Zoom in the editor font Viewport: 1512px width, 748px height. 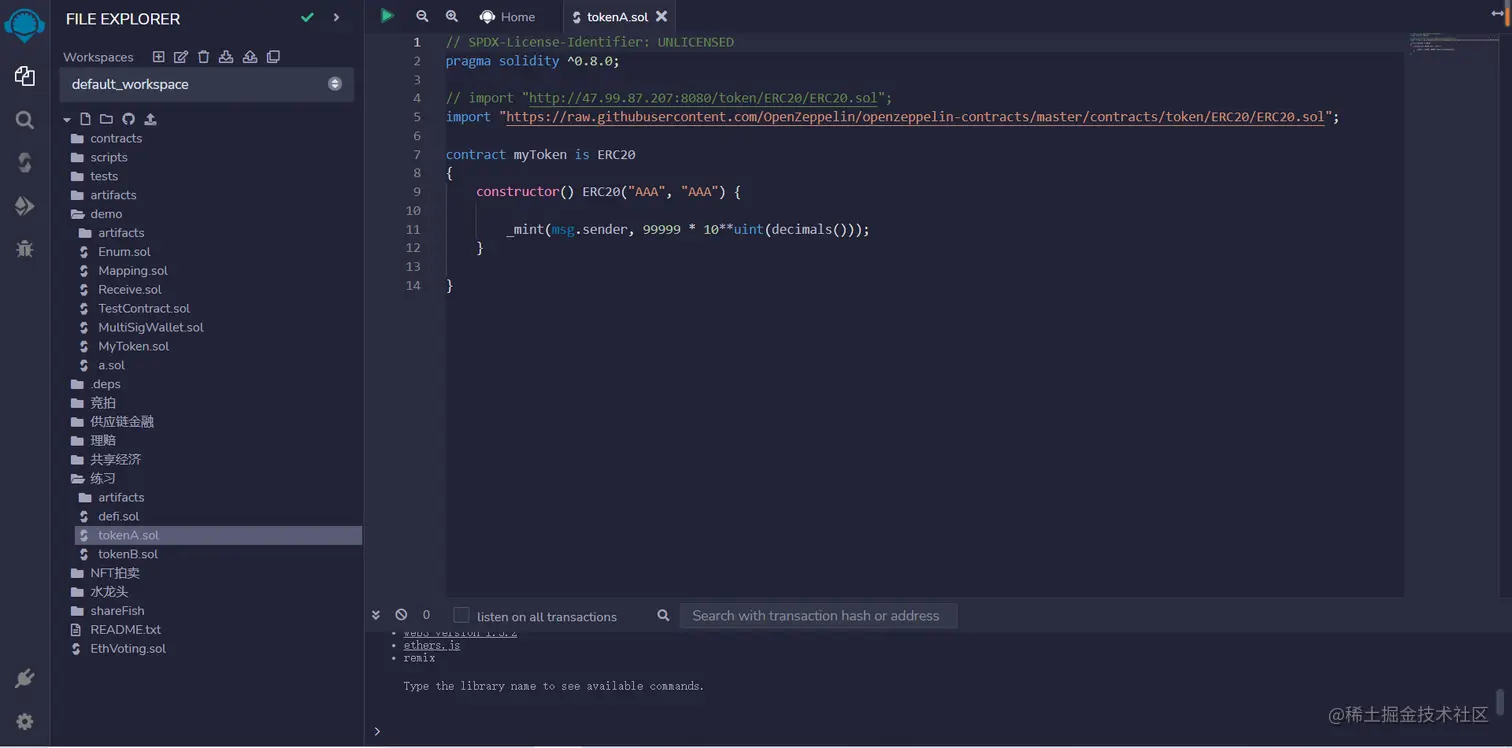click(452, 16)
